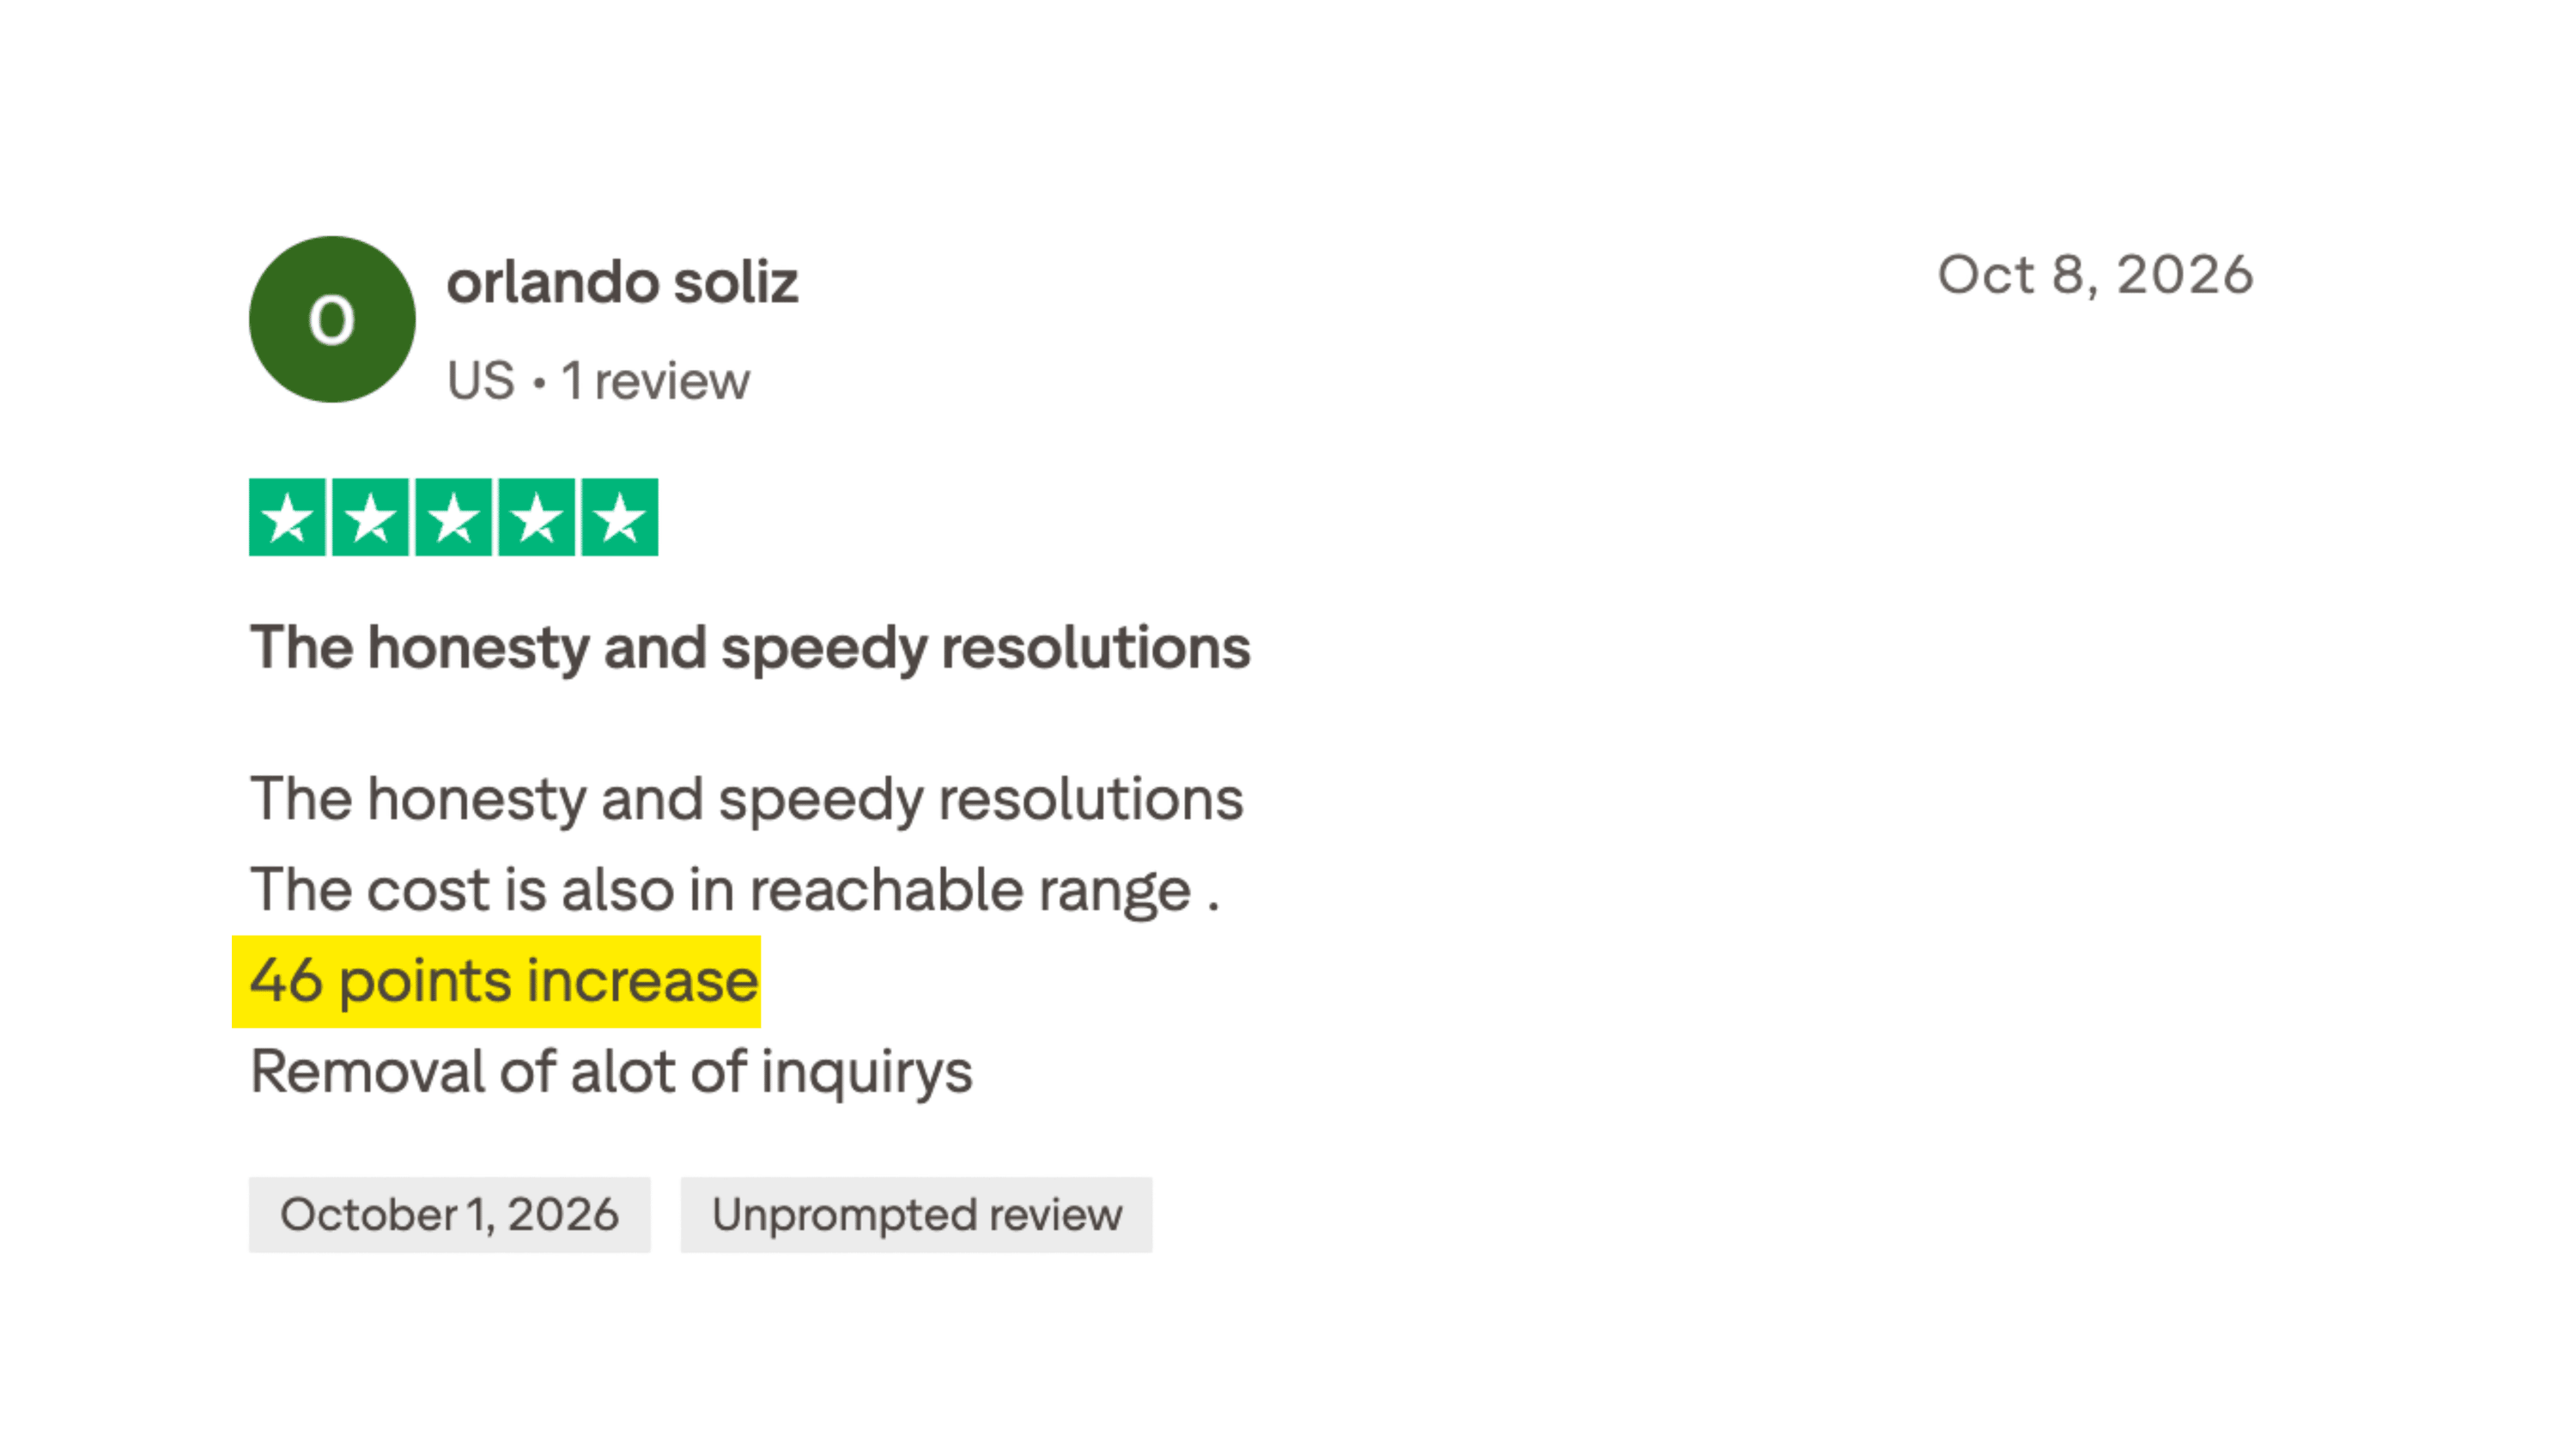Open orlando soliz's reviewer profile
The width and height of the screenshot is (2576, 1449).
point(622,282)
